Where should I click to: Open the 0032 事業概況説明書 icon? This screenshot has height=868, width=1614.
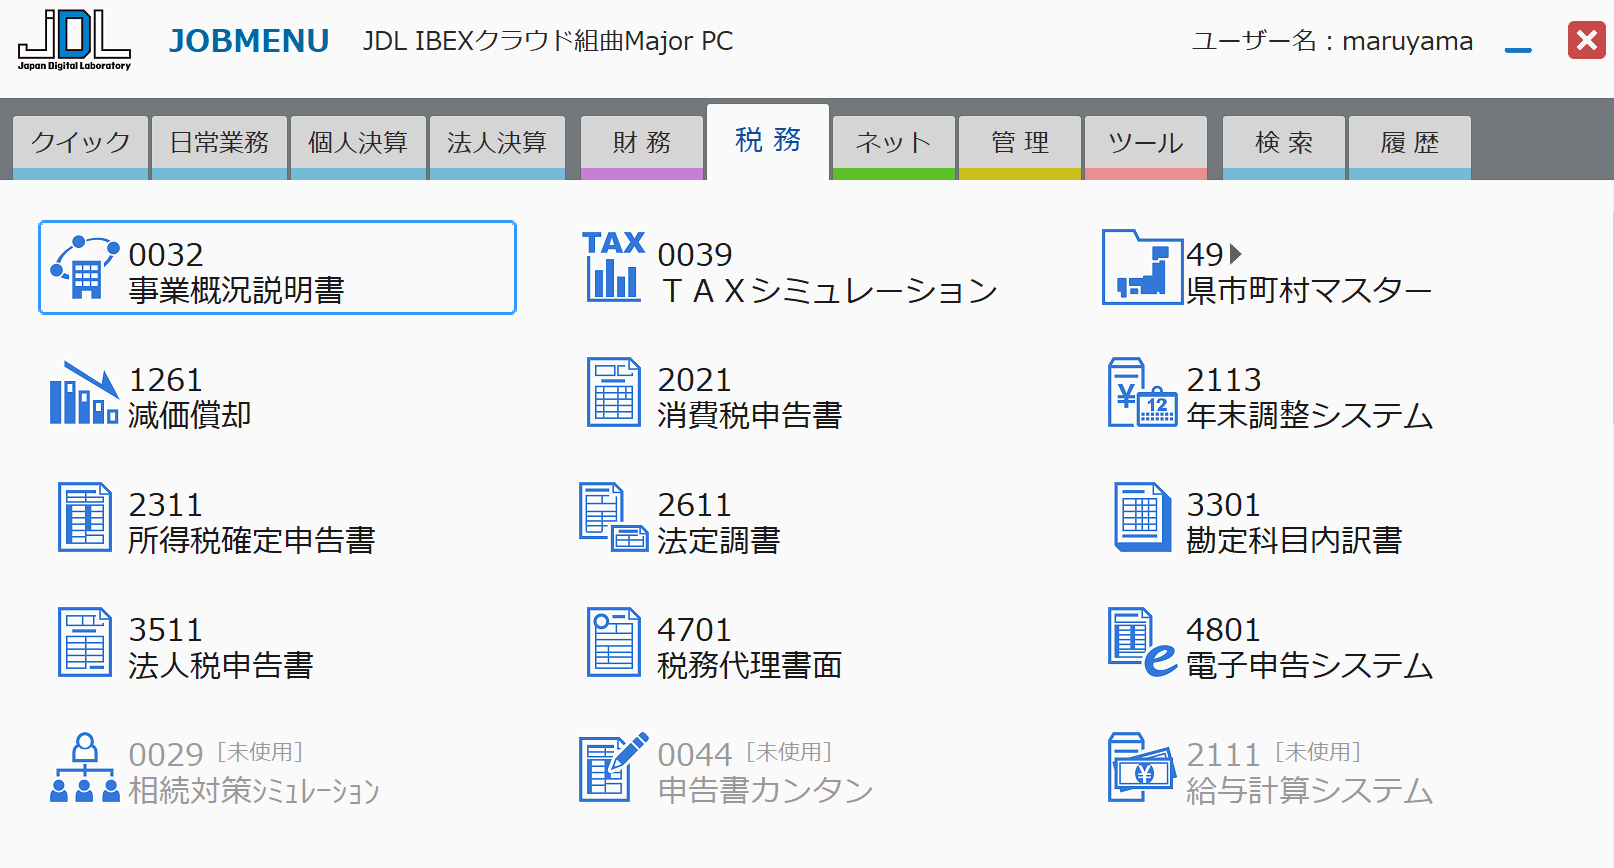pos(85,268)
